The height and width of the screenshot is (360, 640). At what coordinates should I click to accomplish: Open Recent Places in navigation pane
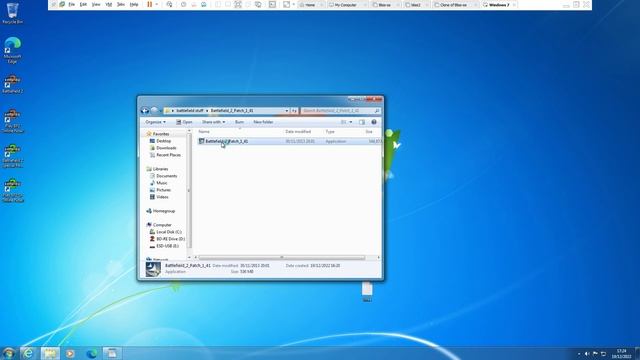(165, 155)
